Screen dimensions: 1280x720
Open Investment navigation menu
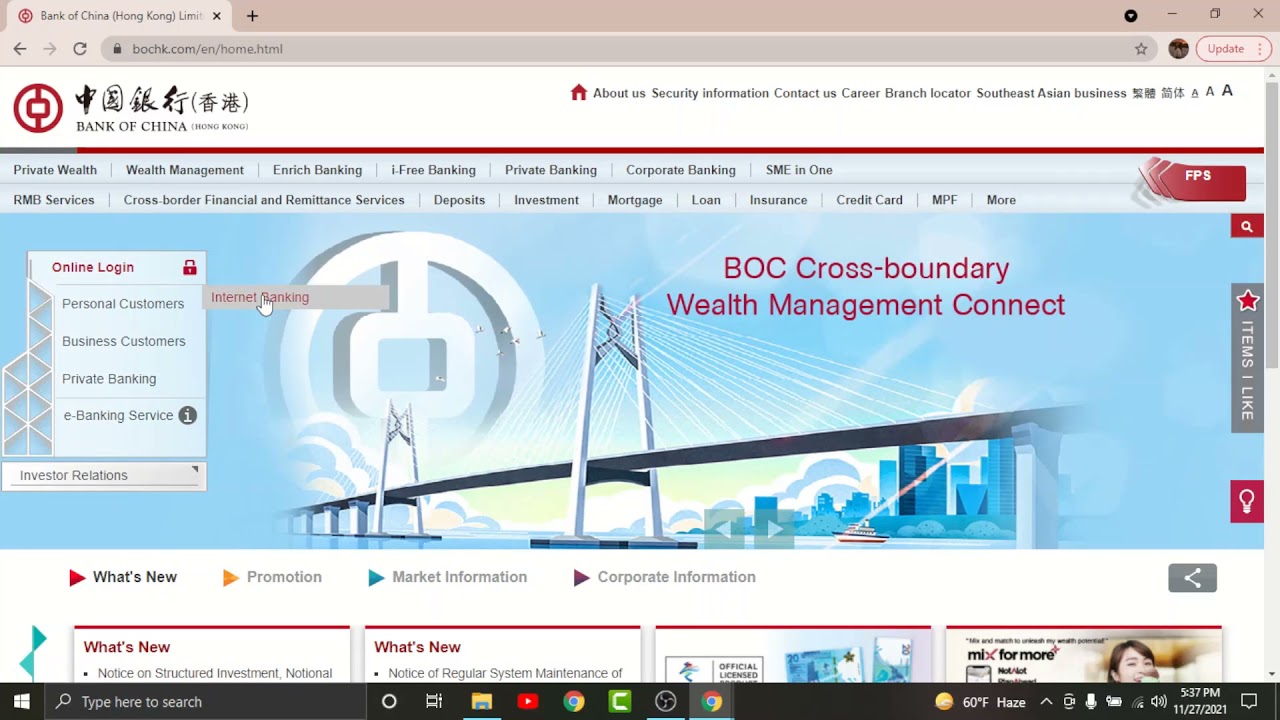pyautogui.click(x=546, y=200)
